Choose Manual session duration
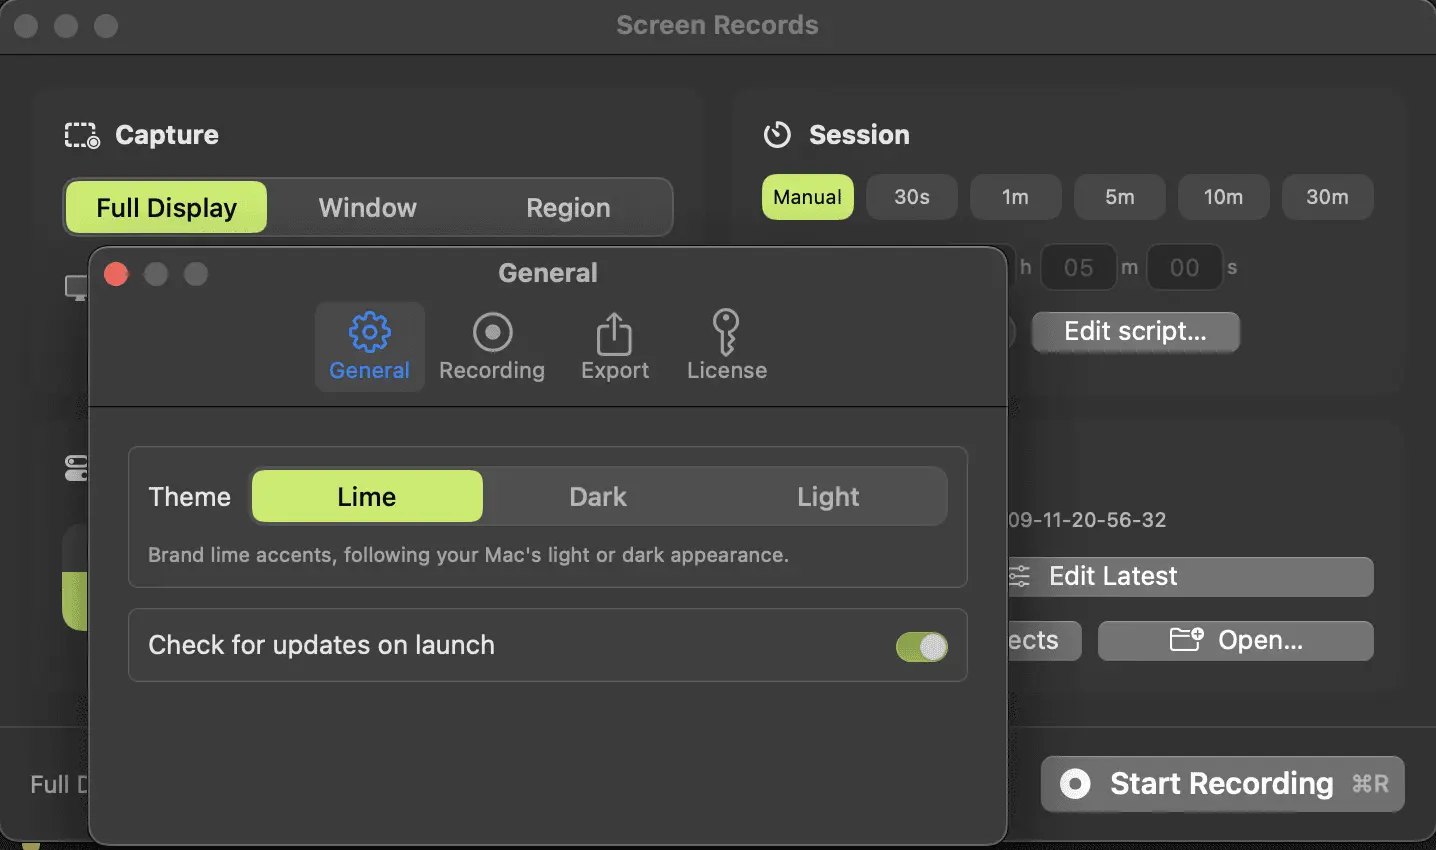1436x850 pixels. (808, 197)
